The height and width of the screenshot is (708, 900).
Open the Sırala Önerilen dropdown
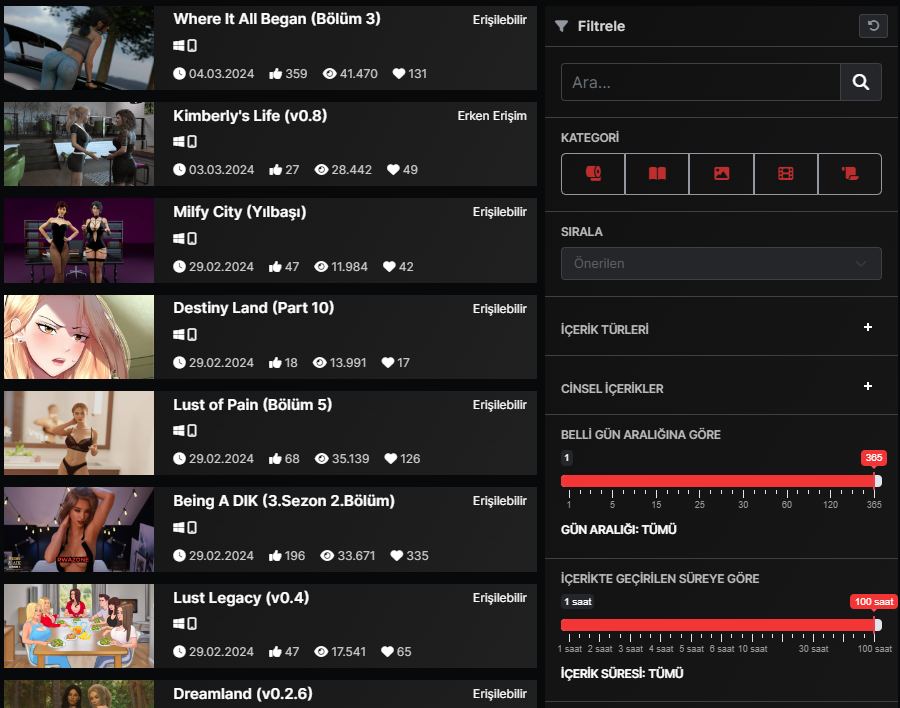click(721, 264)
